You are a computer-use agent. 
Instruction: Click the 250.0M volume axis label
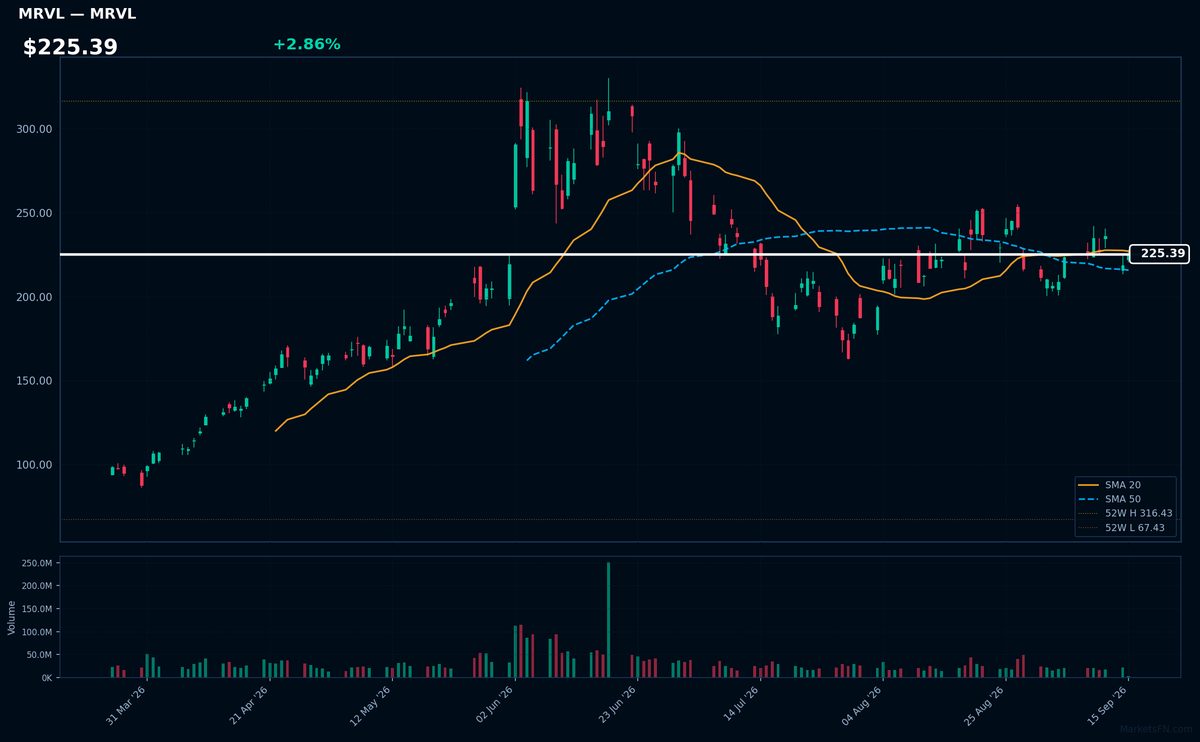tap(37, 563)
